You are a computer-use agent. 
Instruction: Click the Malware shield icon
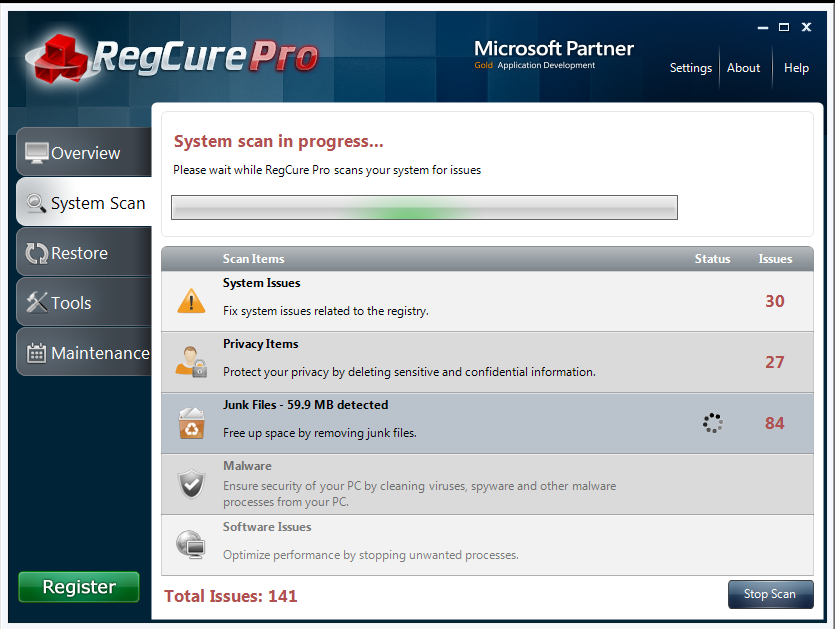point(191,484)
